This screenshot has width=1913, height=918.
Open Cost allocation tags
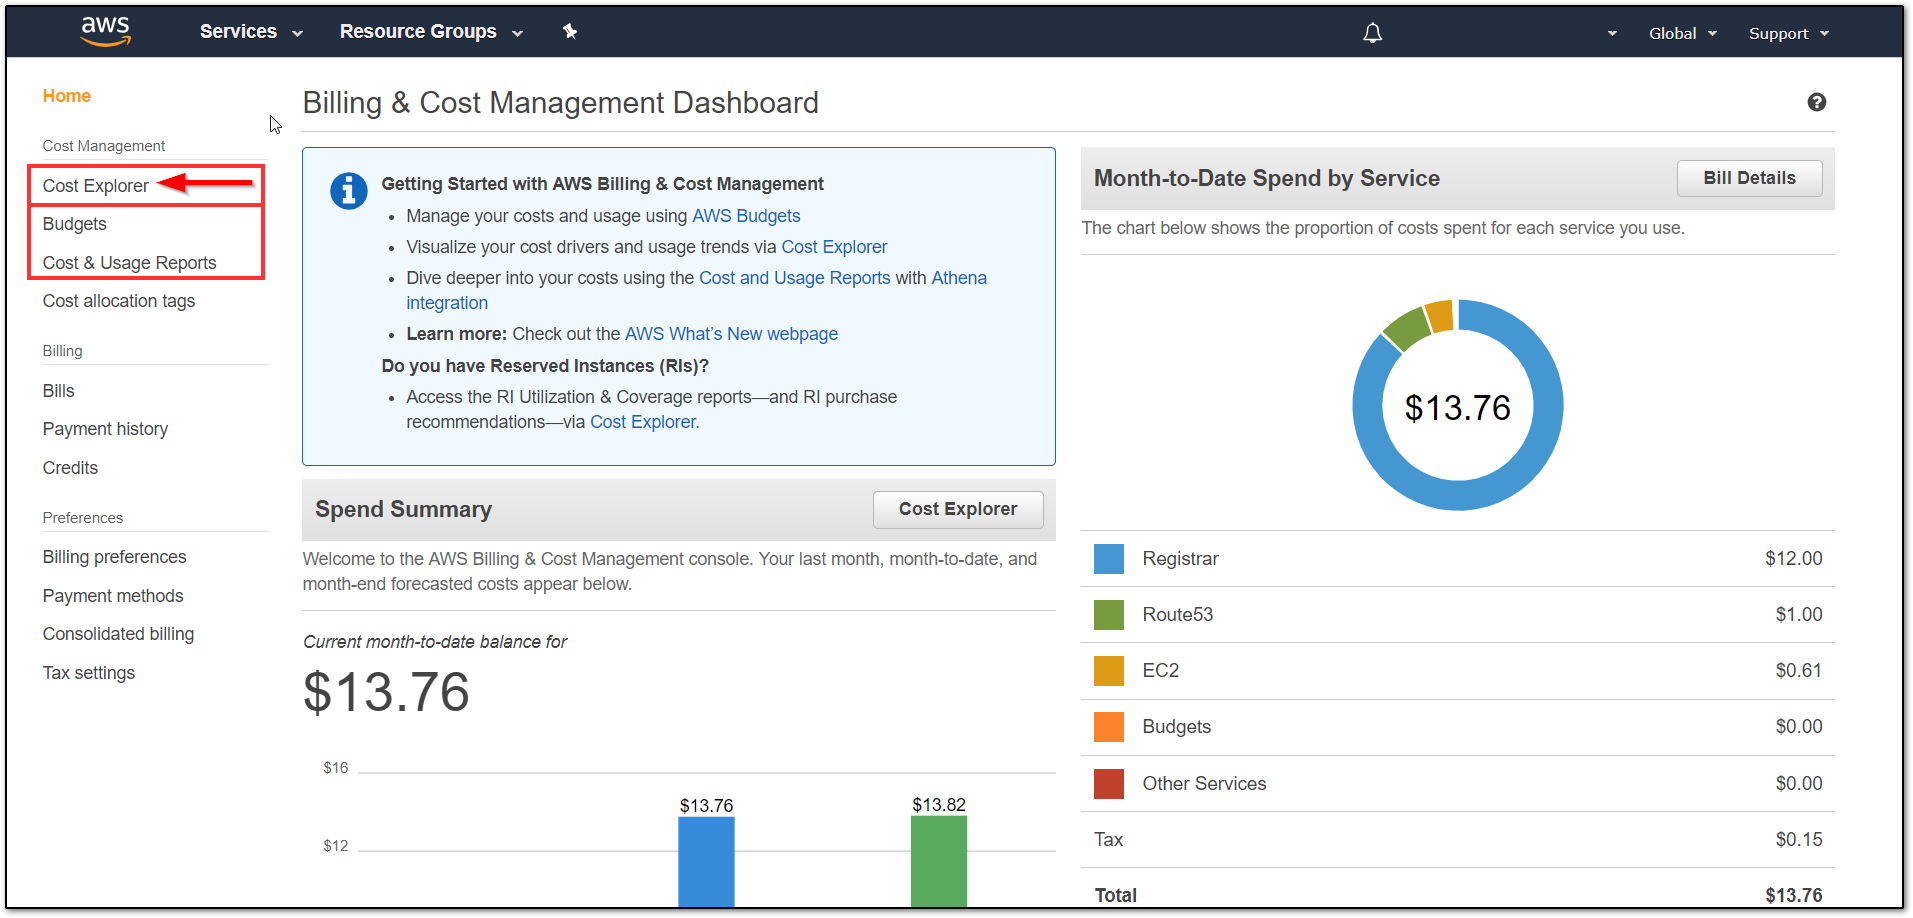(x=119, y=301)
